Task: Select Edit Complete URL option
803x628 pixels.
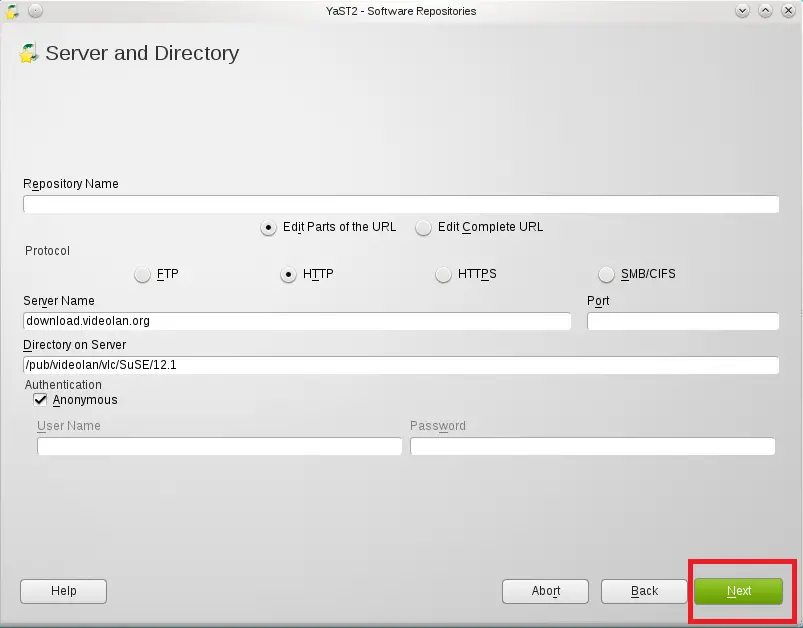Action: tap(423, 227)
